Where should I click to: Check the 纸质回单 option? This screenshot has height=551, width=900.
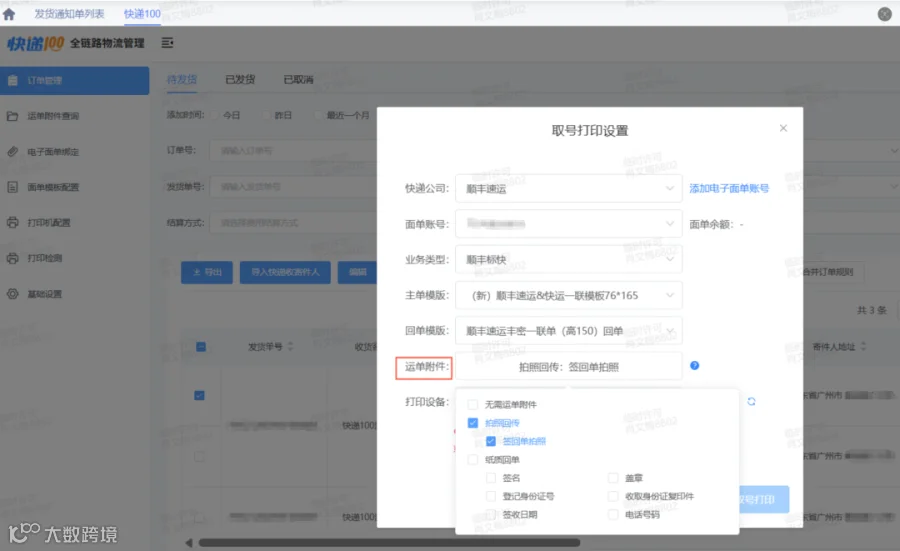472,460
